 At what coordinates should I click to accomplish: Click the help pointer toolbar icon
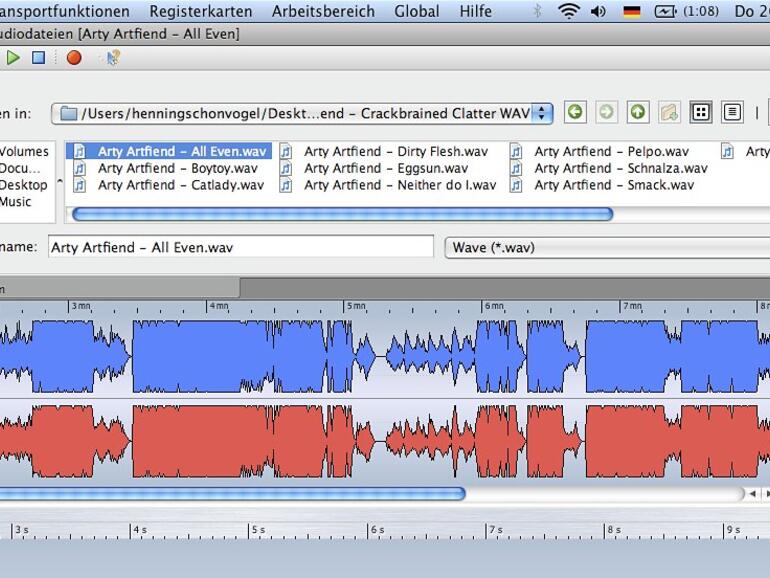point(112,58)
